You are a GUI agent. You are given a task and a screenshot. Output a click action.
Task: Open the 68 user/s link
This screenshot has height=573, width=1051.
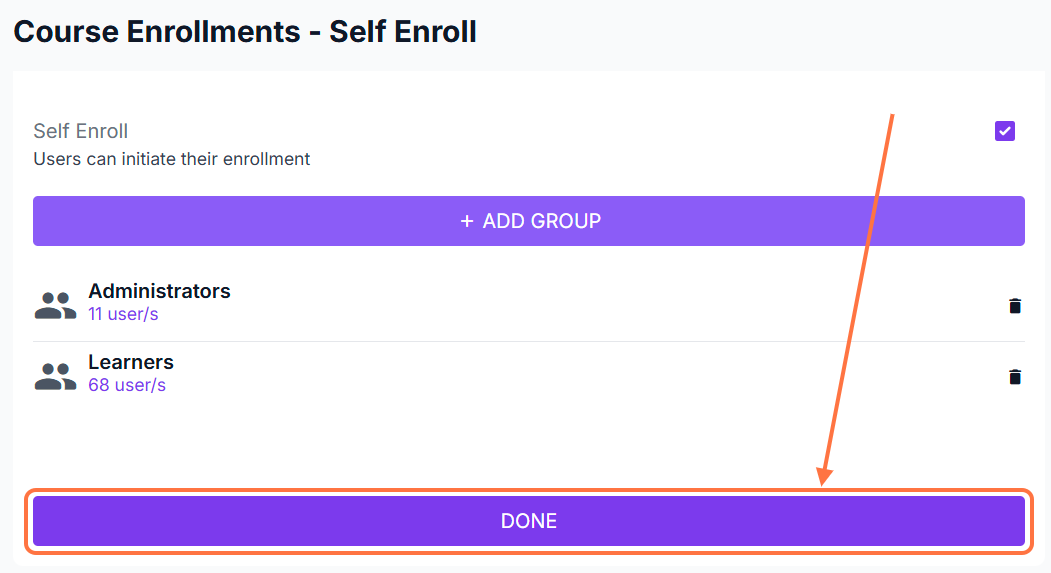click(x=127, y=385)
